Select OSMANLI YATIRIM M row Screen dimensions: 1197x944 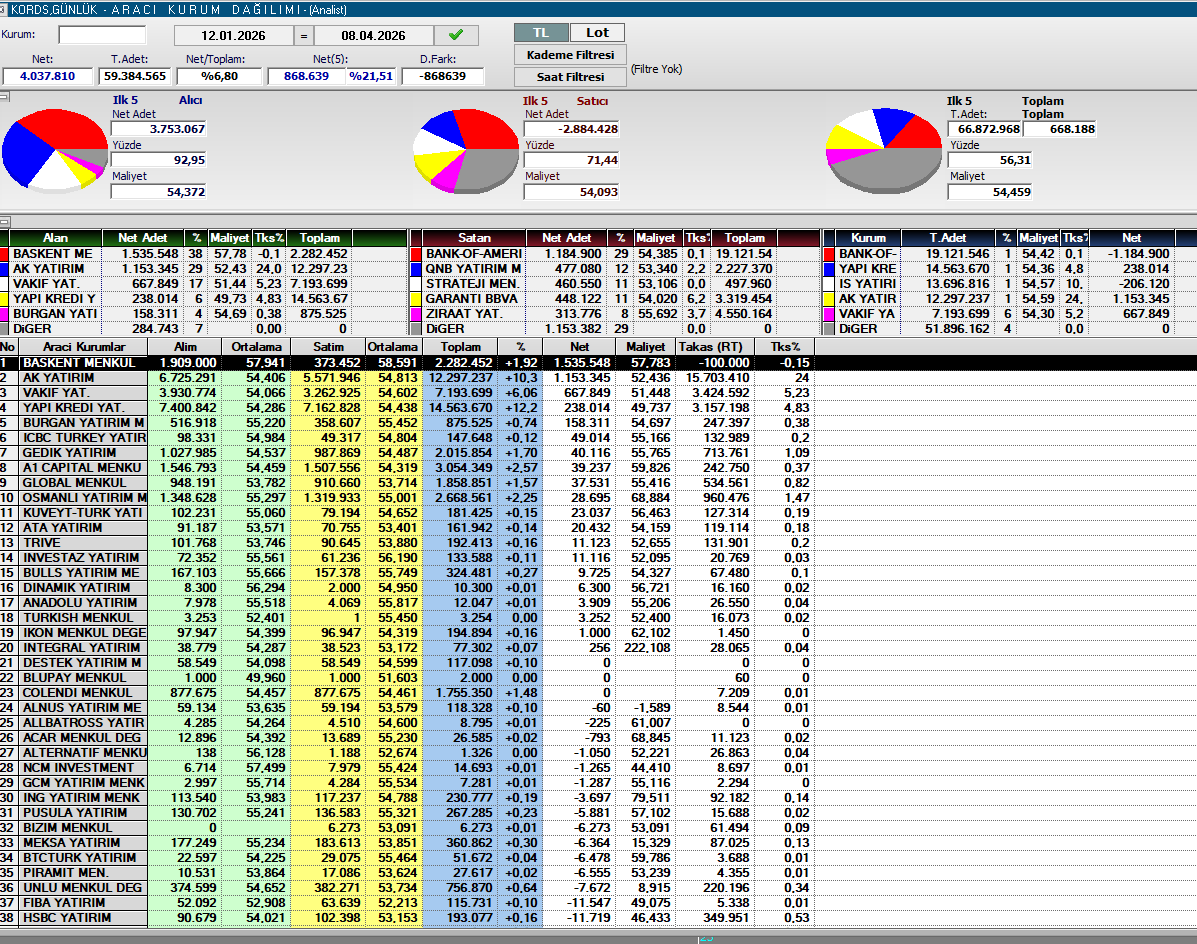[407, 498]
